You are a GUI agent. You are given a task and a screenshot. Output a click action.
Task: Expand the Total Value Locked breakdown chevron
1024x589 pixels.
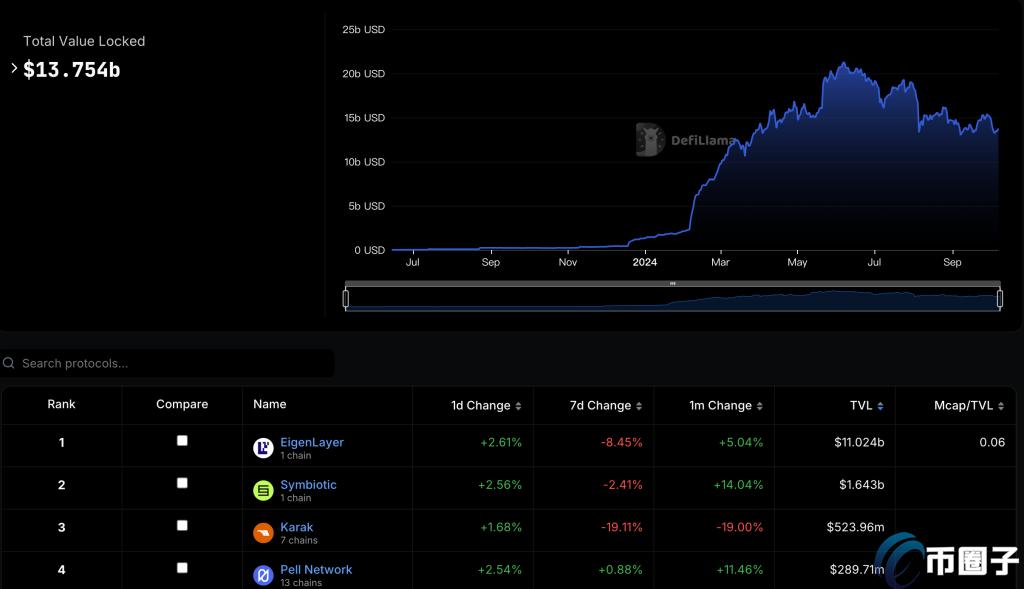tap(14, 68)
